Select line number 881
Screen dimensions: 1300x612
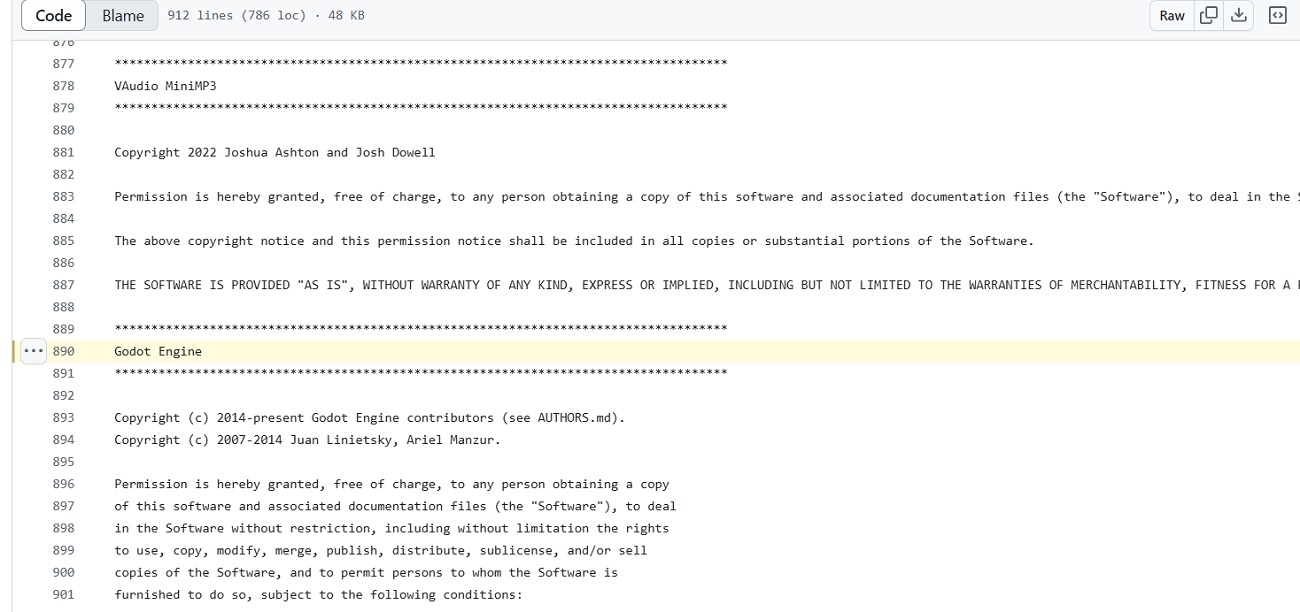[63, 153]
